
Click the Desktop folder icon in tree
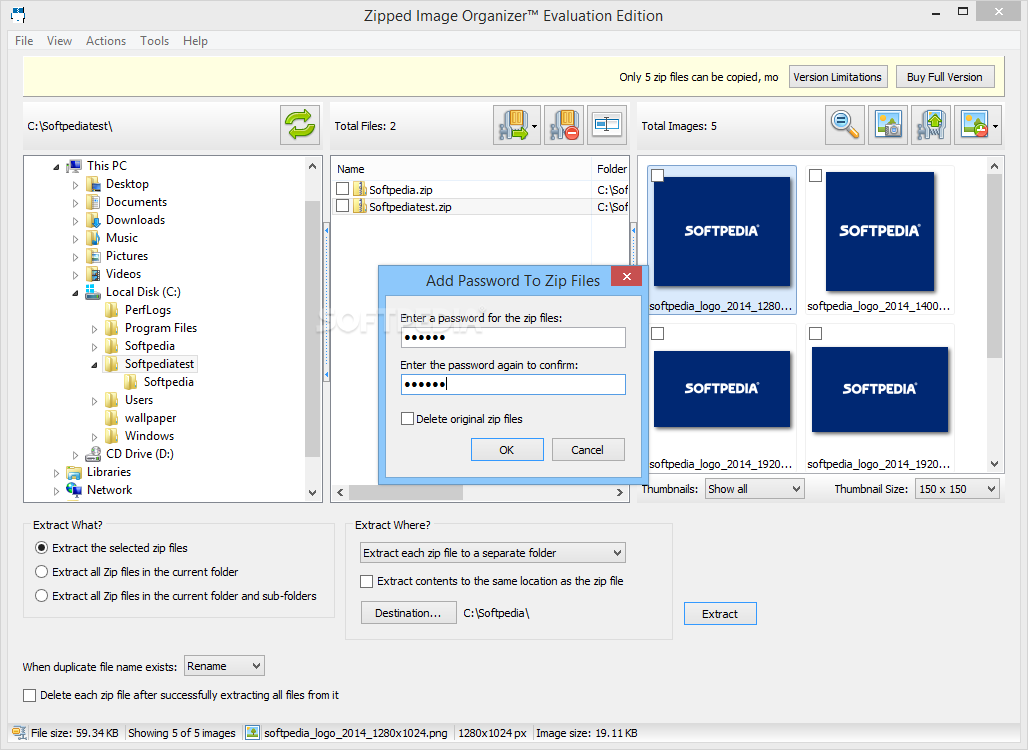(93, 184)
